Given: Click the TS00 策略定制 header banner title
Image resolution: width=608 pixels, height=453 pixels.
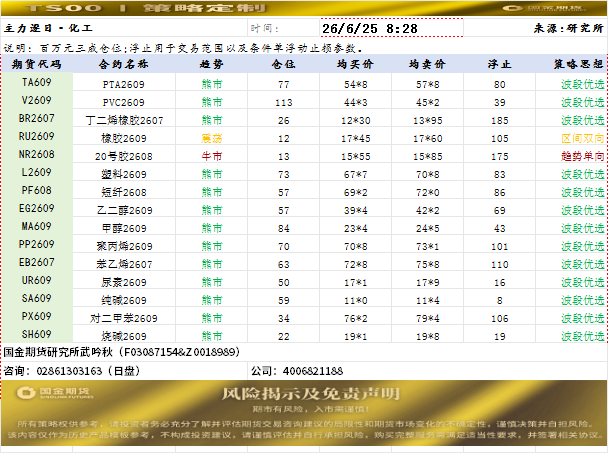Looking at the screenshot, I should point(145,8).
